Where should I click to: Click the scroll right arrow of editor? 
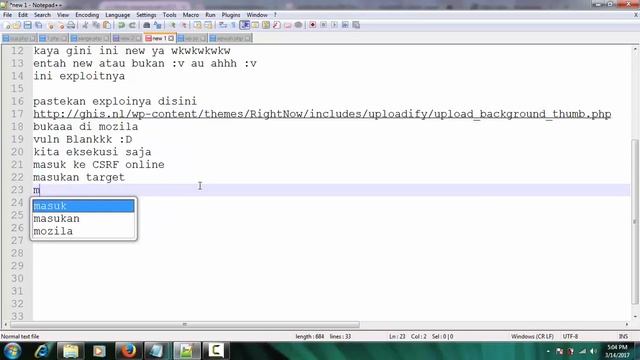(627, 324)
